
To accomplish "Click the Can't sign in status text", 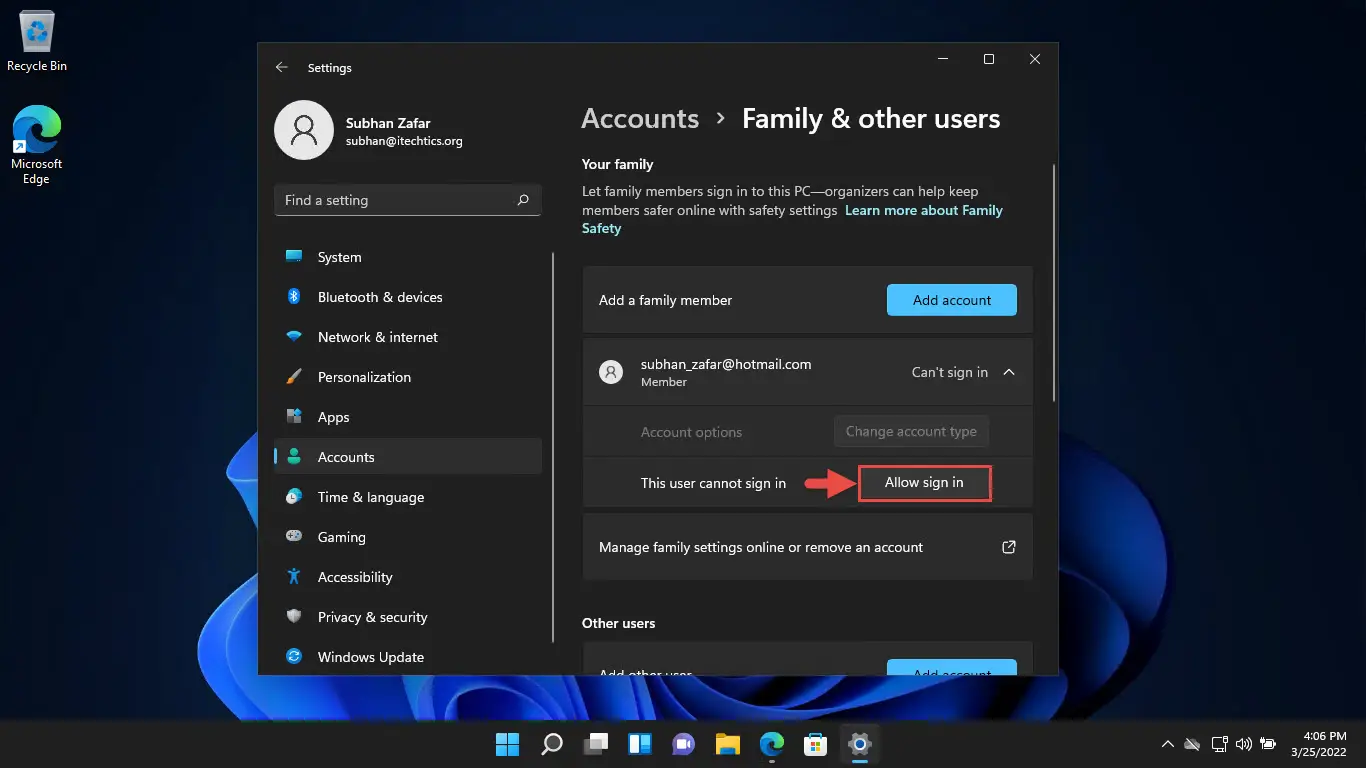I will (950, 372).
